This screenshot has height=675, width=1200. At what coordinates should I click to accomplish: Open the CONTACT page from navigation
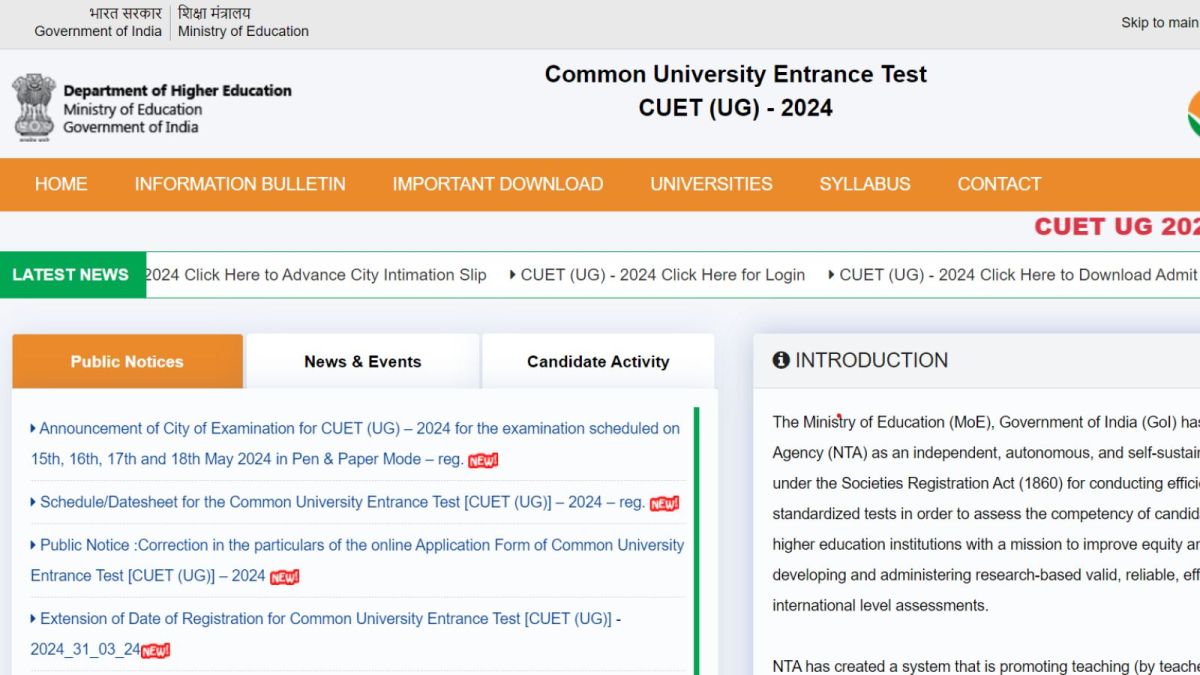pos(999,184)
